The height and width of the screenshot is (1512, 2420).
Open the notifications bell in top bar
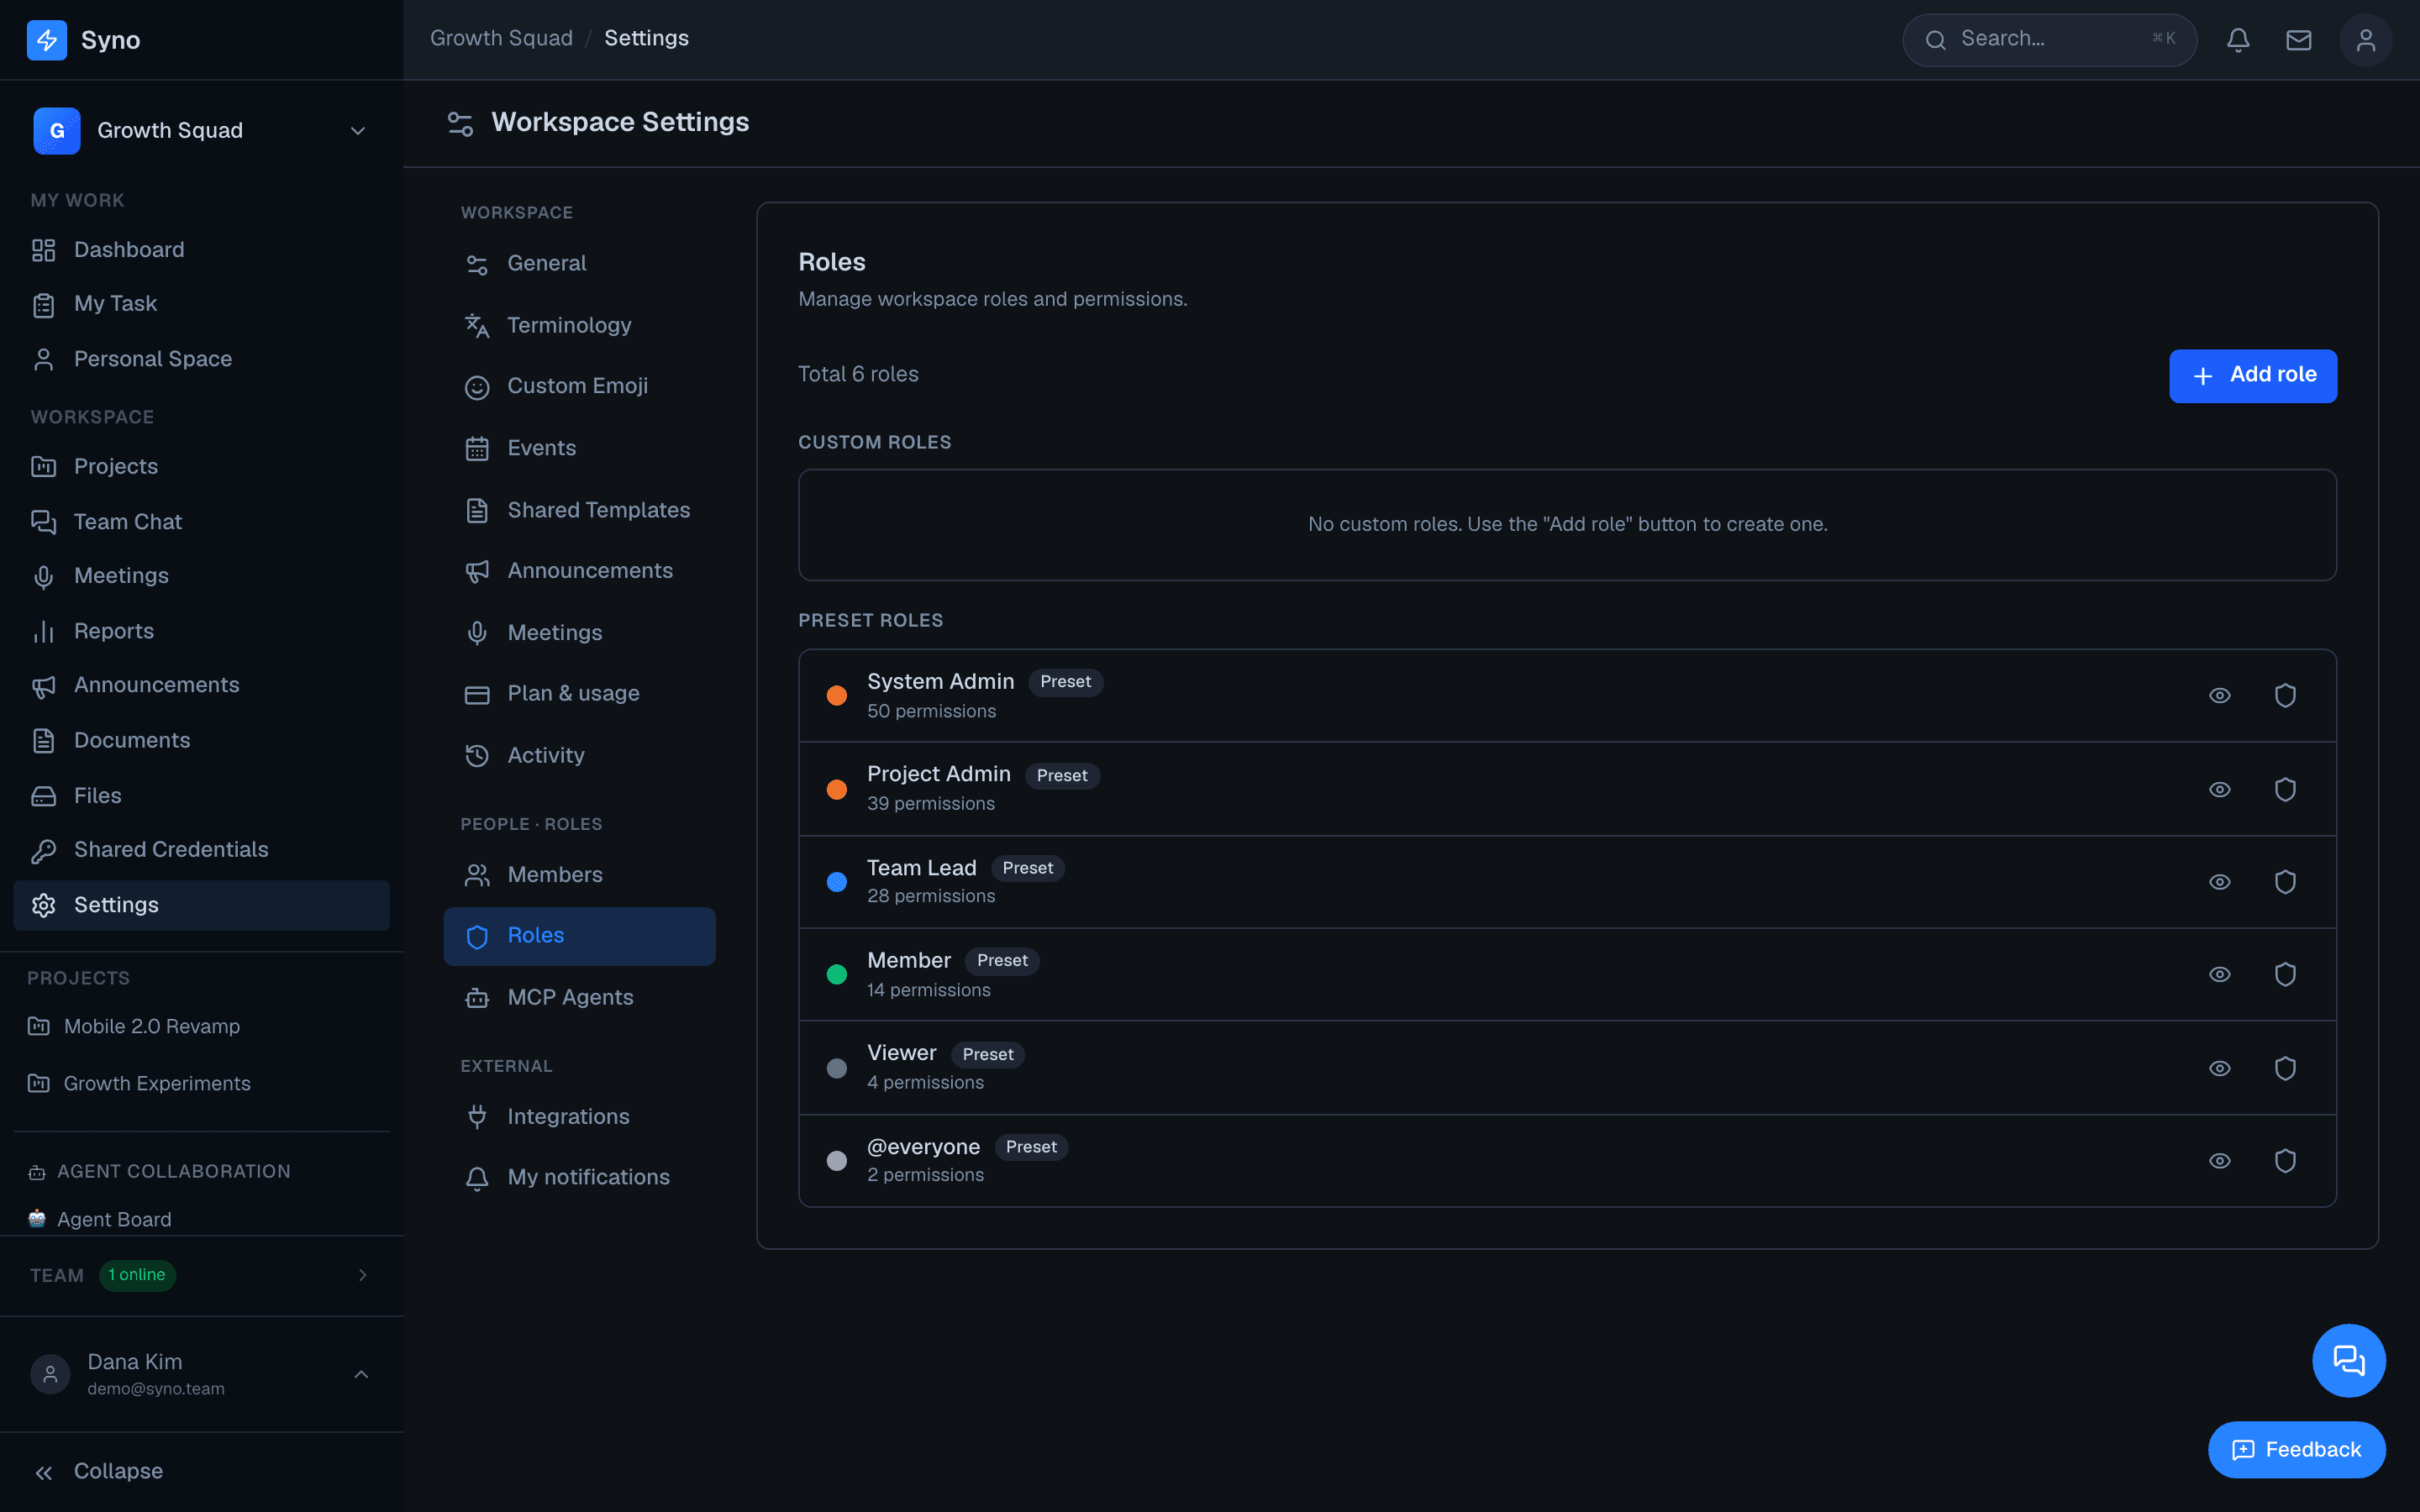coord(2238,40)
